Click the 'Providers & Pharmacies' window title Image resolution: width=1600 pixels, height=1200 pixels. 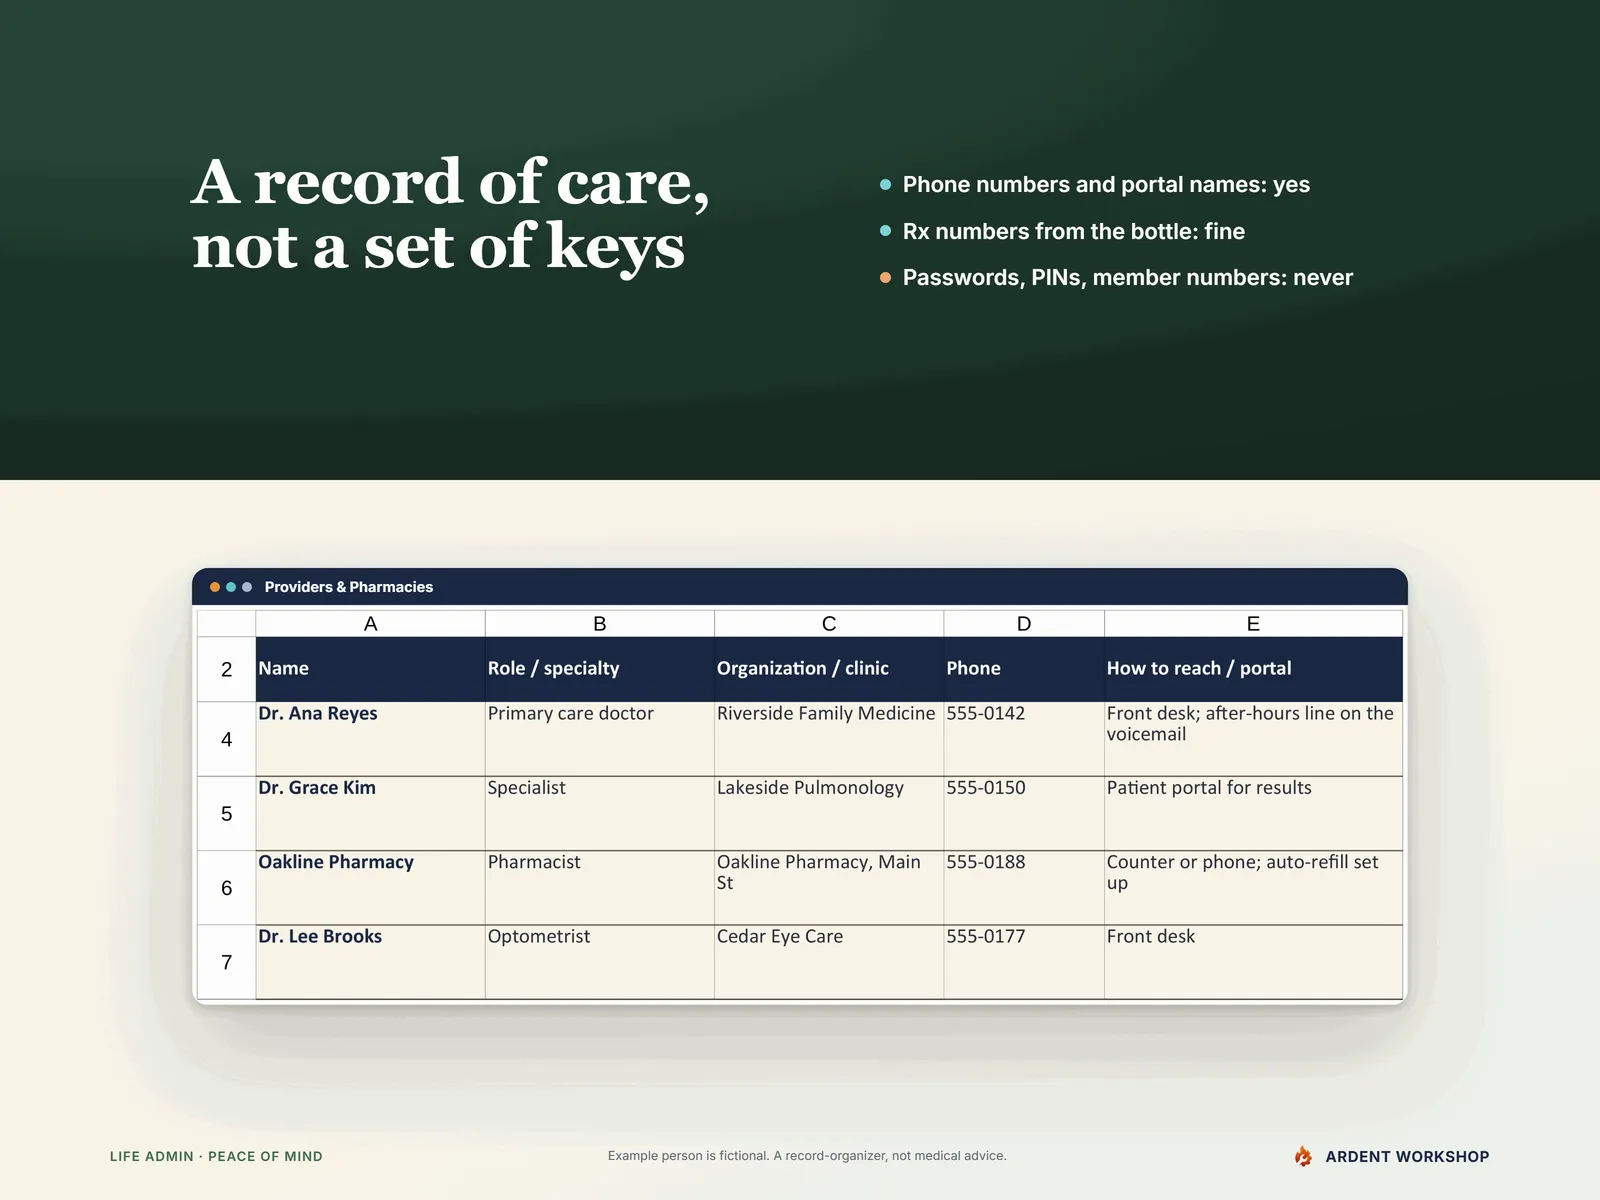point(349,587)
